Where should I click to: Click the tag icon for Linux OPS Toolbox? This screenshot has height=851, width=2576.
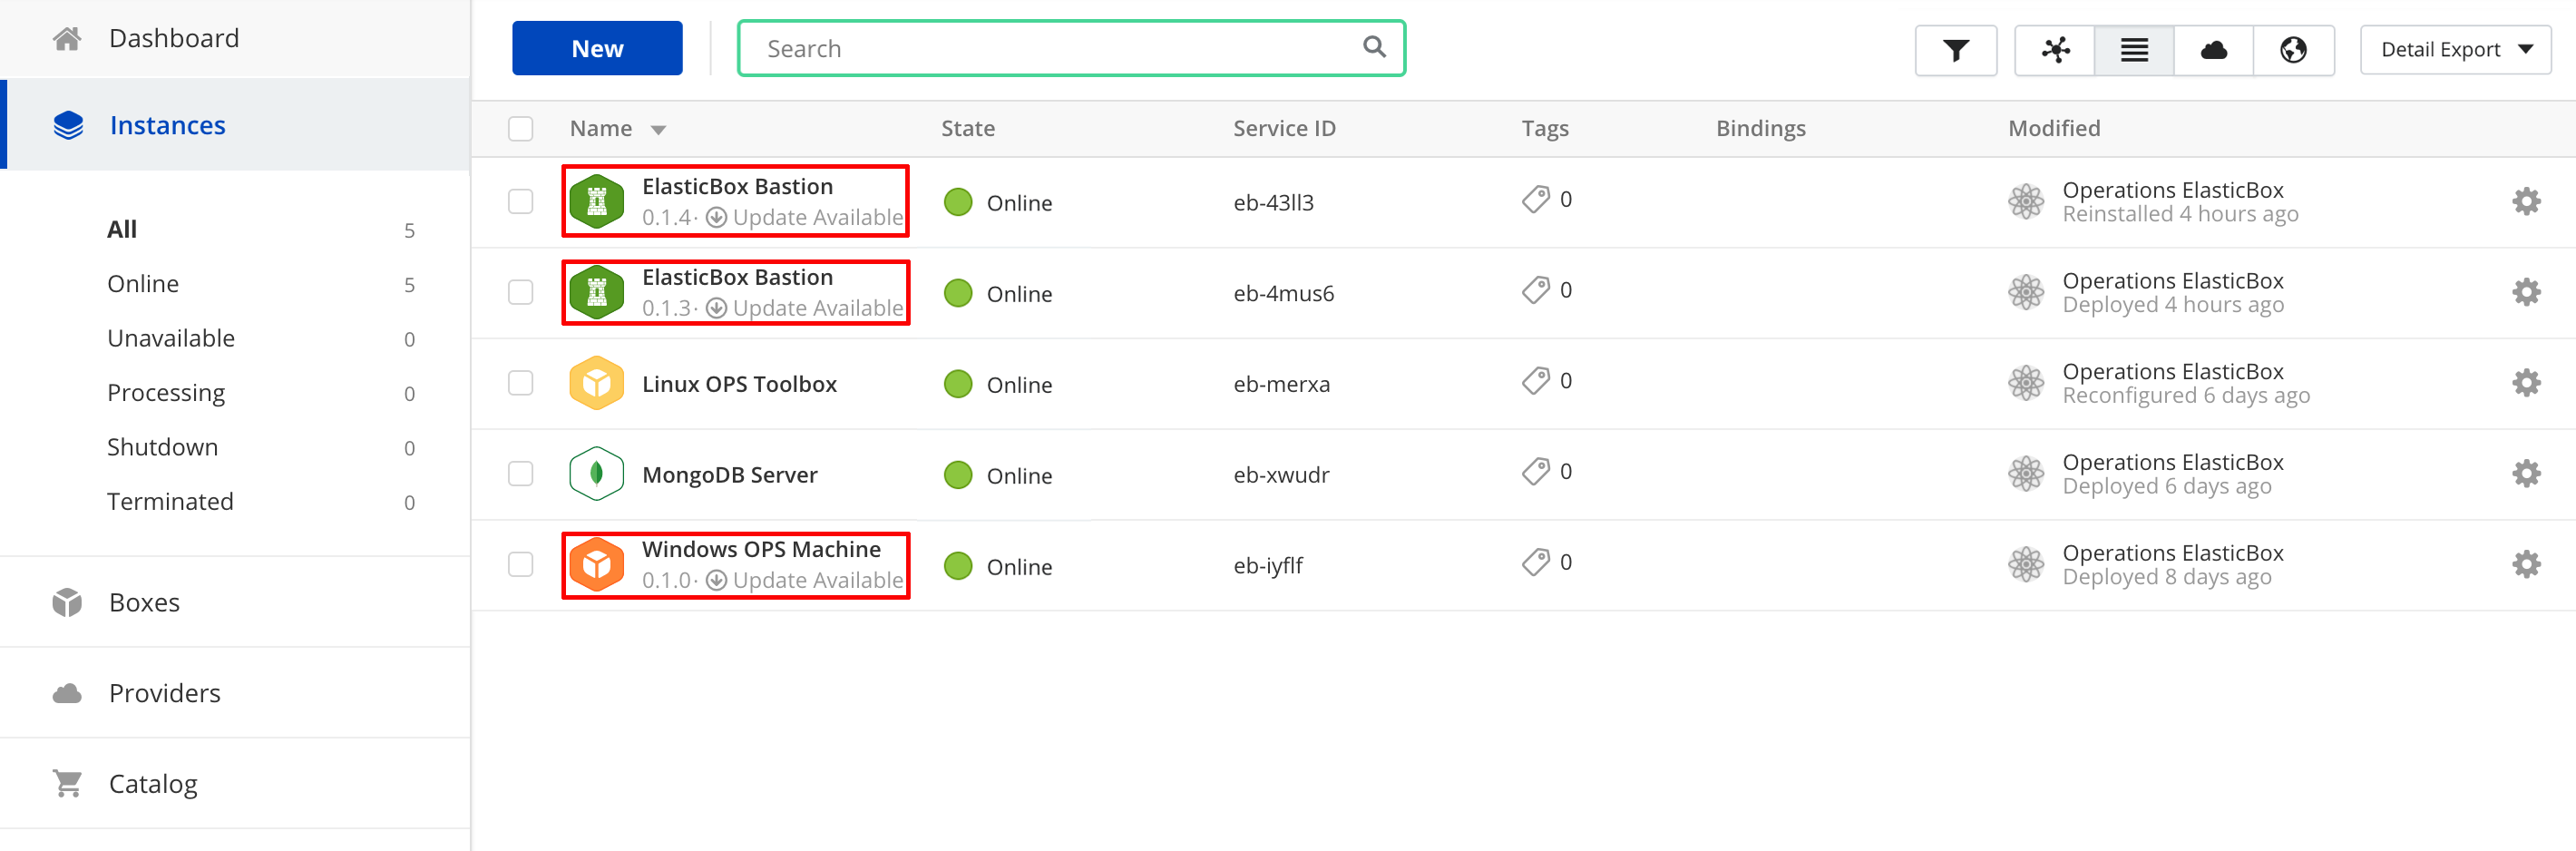point(1535,381)
